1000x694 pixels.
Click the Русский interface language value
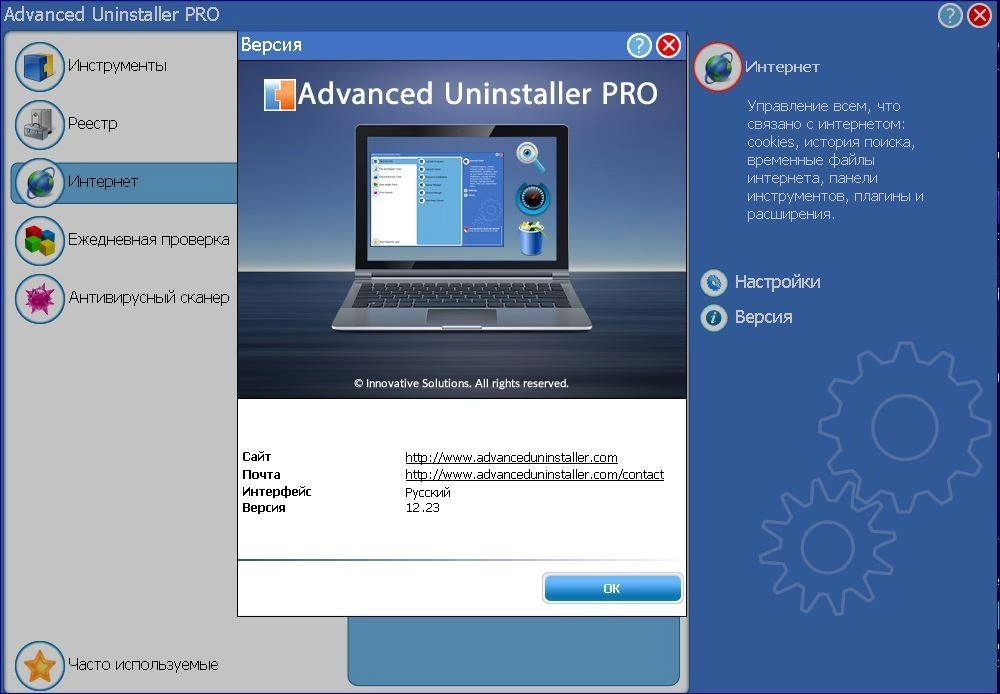(x=428, y=492)
